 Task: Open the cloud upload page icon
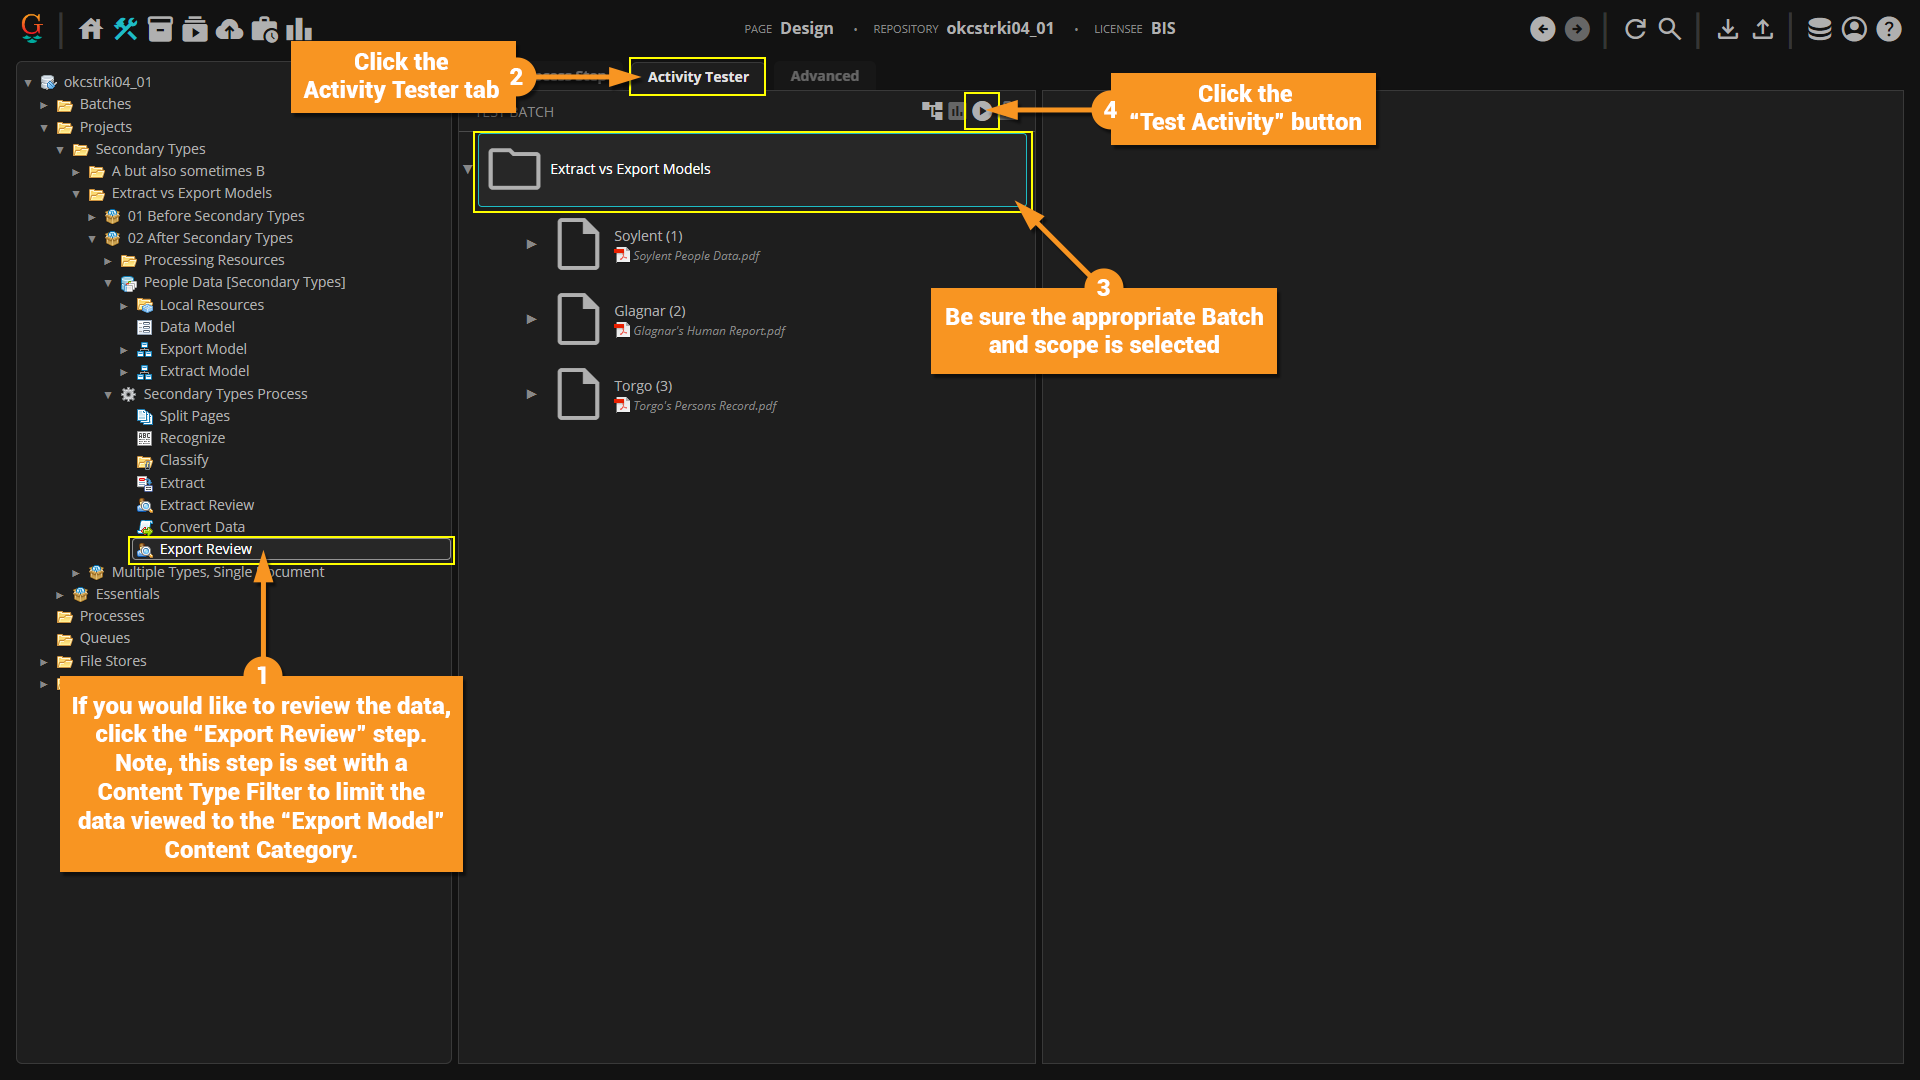tap(229, 29)
